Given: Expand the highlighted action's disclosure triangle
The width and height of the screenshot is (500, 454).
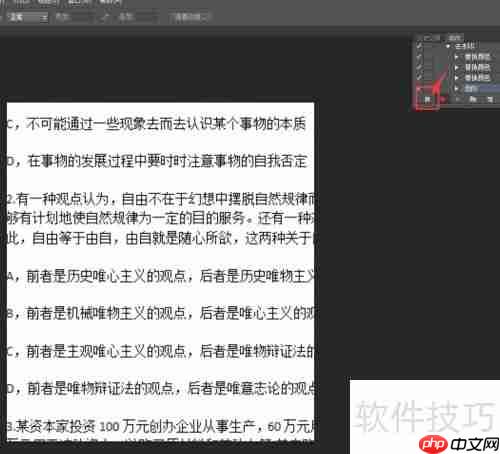Looking at the screenshot, I should click(x=456, y=89).
